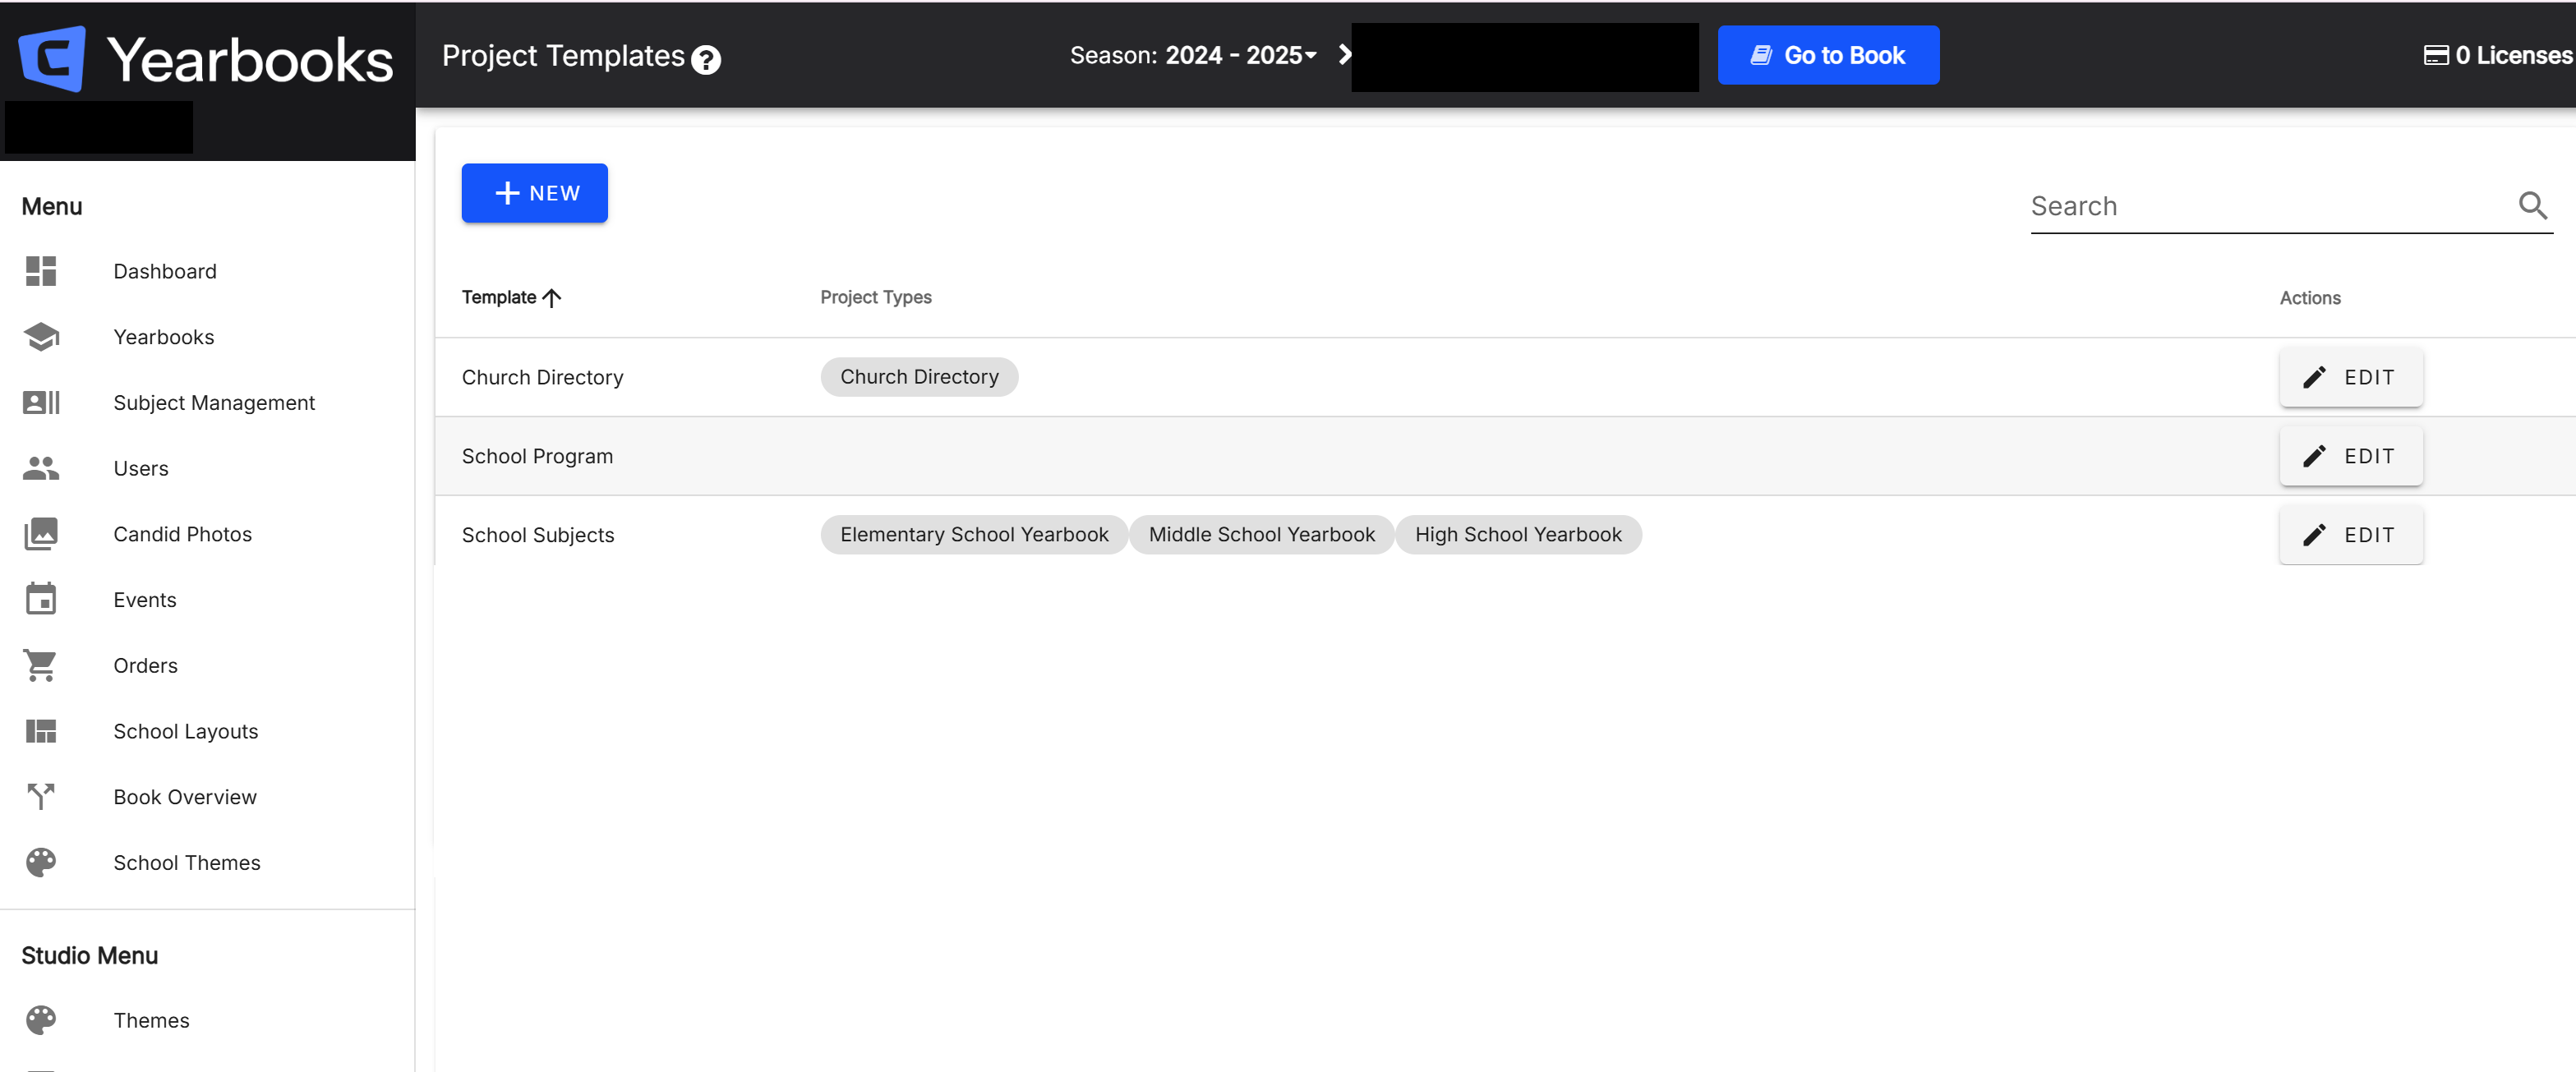Click the Candid Photos image icon

(x=41, y=534)
